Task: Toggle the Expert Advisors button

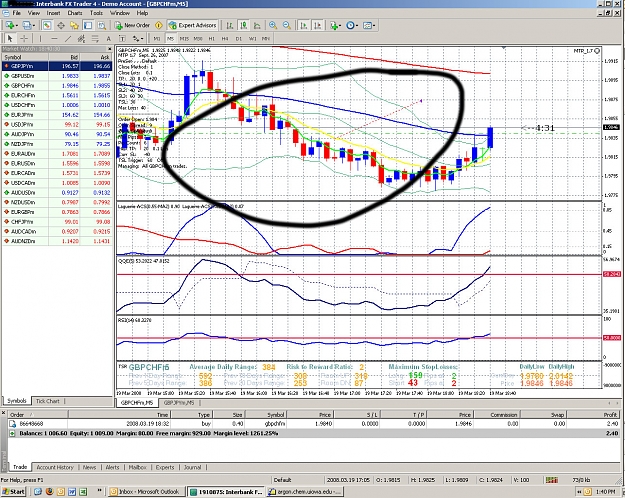Action: click(x=193, y=25)
